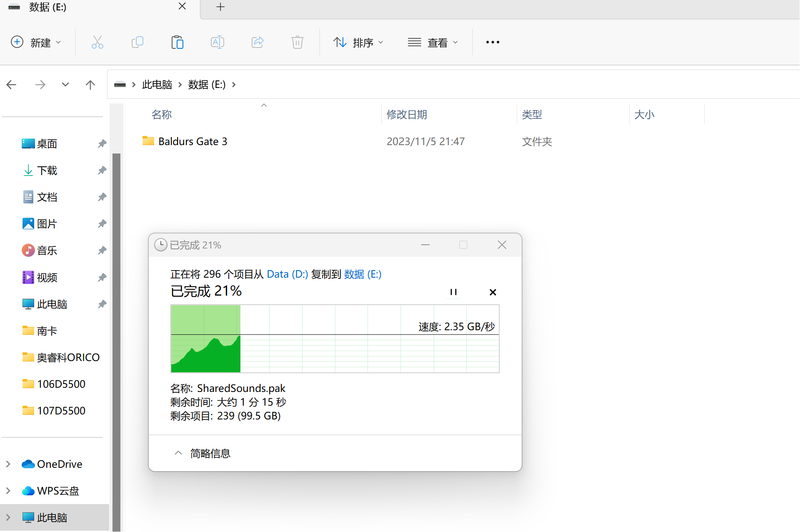Image resolution: width=800 pixels, height=532 pixels.
Task: Click 数据 (E:) in the address breadcrumb
Action: 207,85
